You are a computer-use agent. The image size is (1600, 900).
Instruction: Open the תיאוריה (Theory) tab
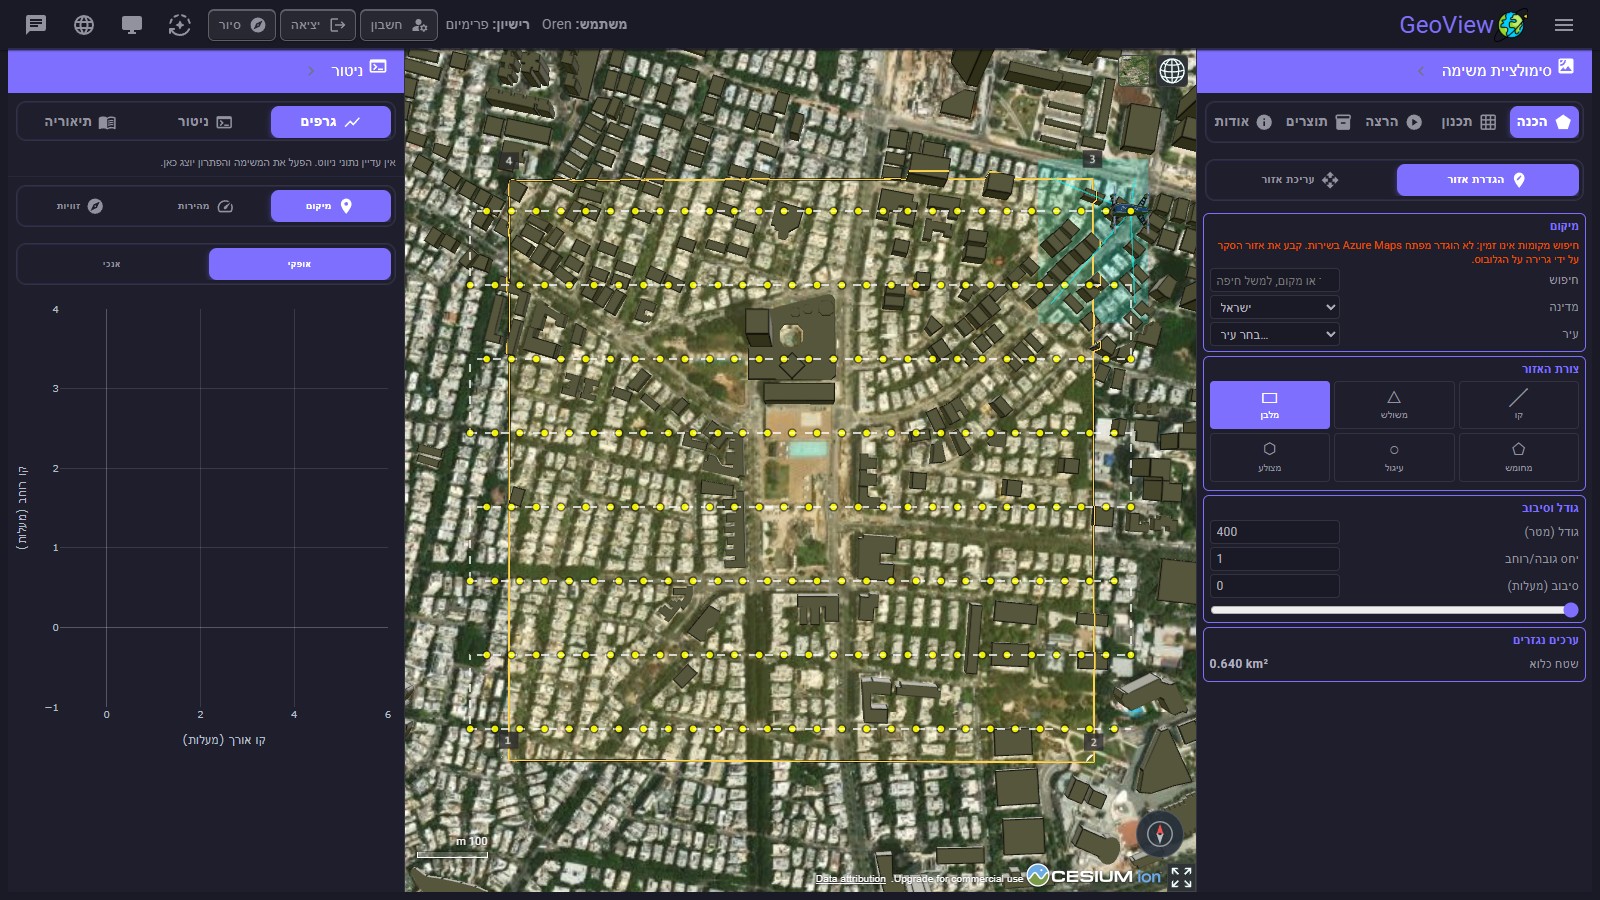[80, 122]
